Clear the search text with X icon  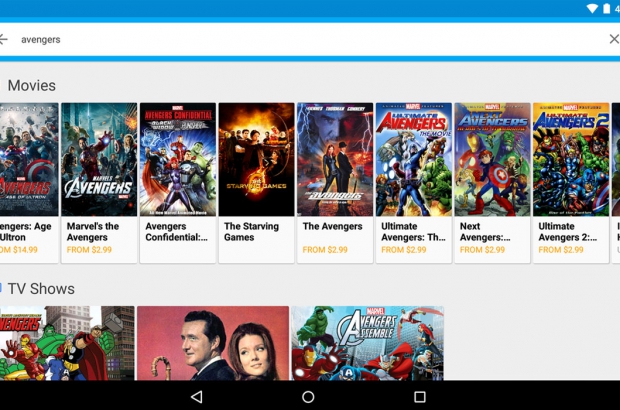613,39
